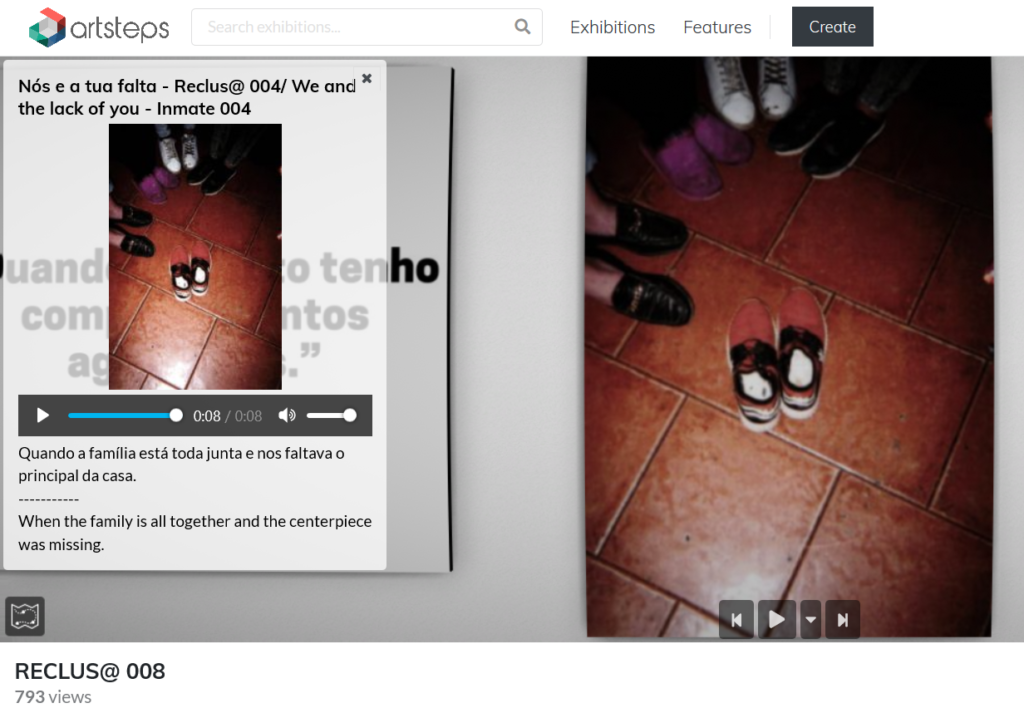Click the 'RECLUS@ 008' exhibition title
Viewport: 1024px width, 708px height.
tap(90, 671)
